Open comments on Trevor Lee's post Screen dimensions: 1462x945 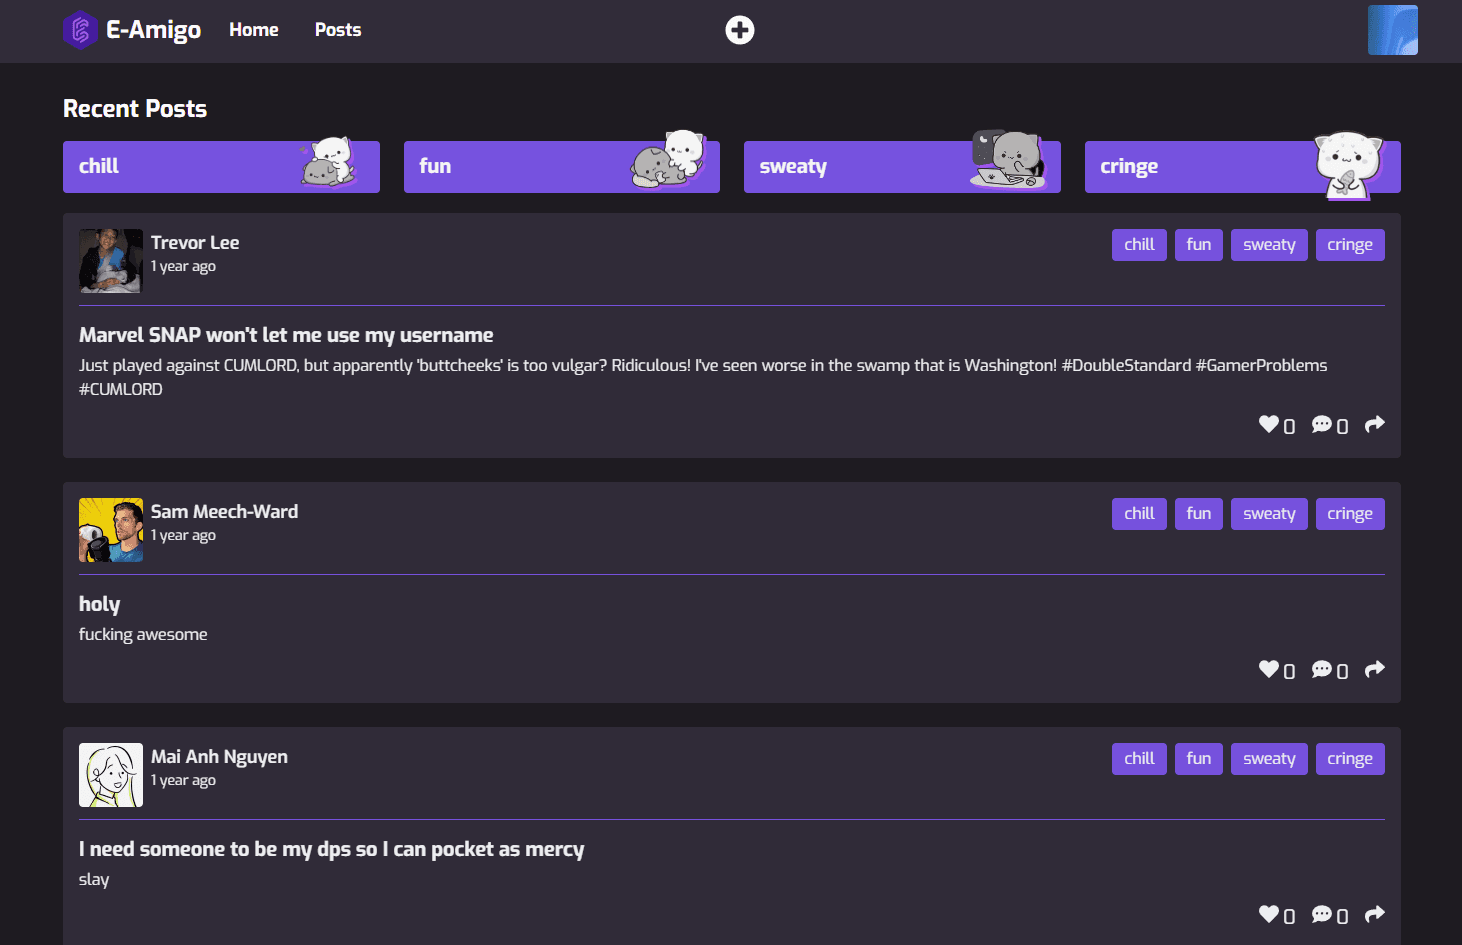[x=1322, y=424]
